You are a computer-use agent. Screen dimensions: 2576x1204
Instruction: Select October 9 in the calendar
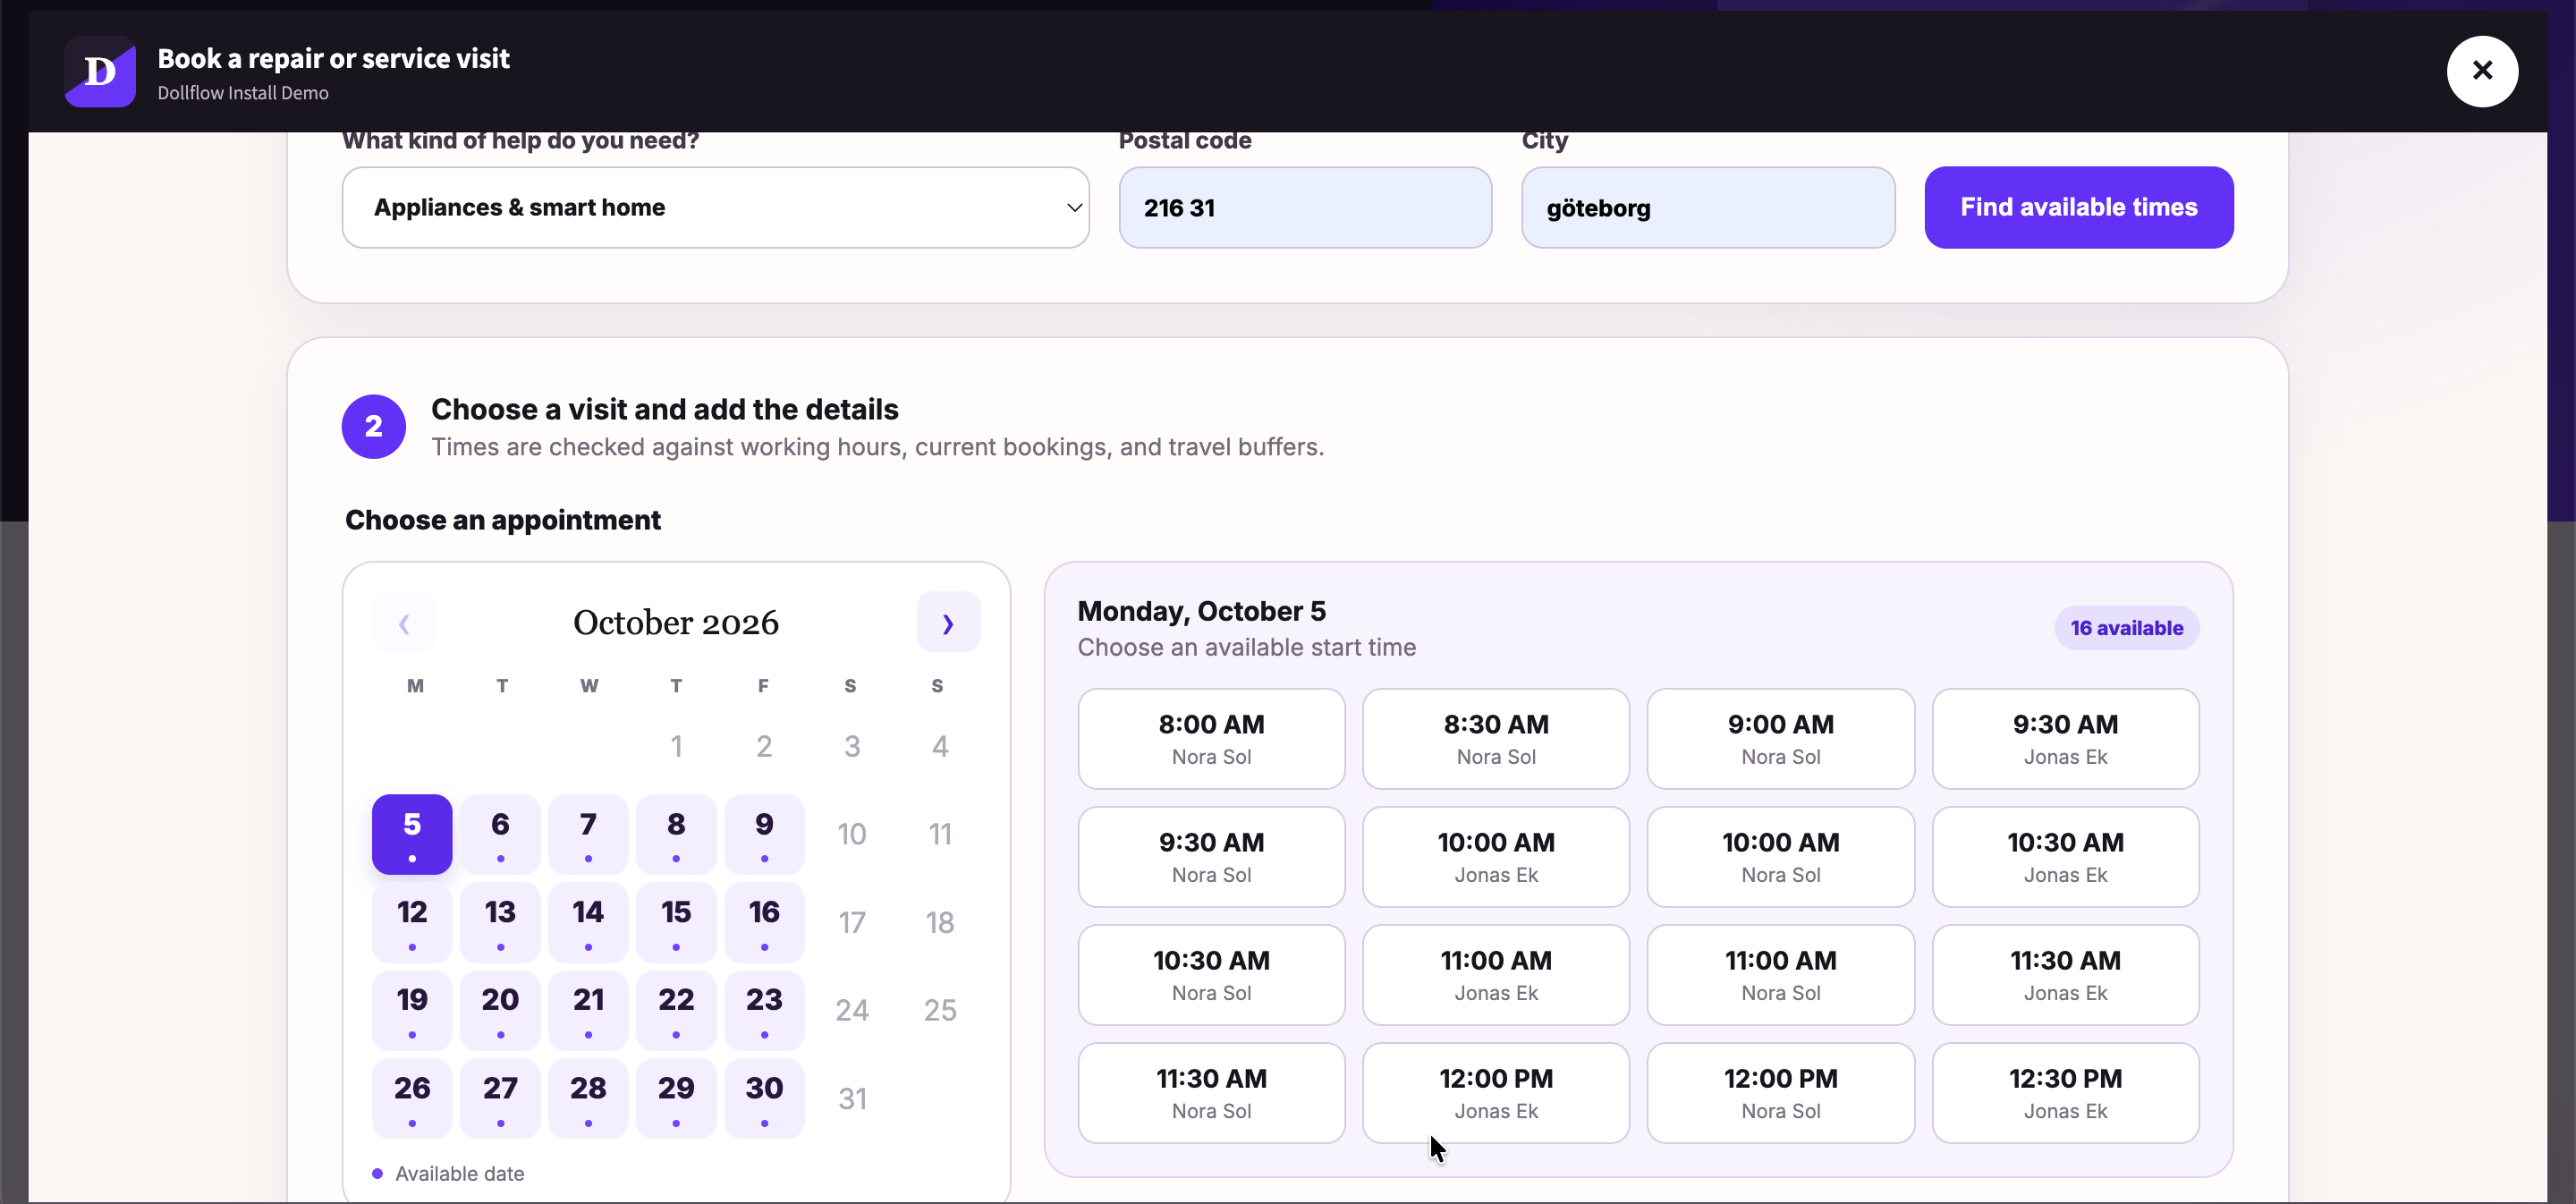(764, 834)
